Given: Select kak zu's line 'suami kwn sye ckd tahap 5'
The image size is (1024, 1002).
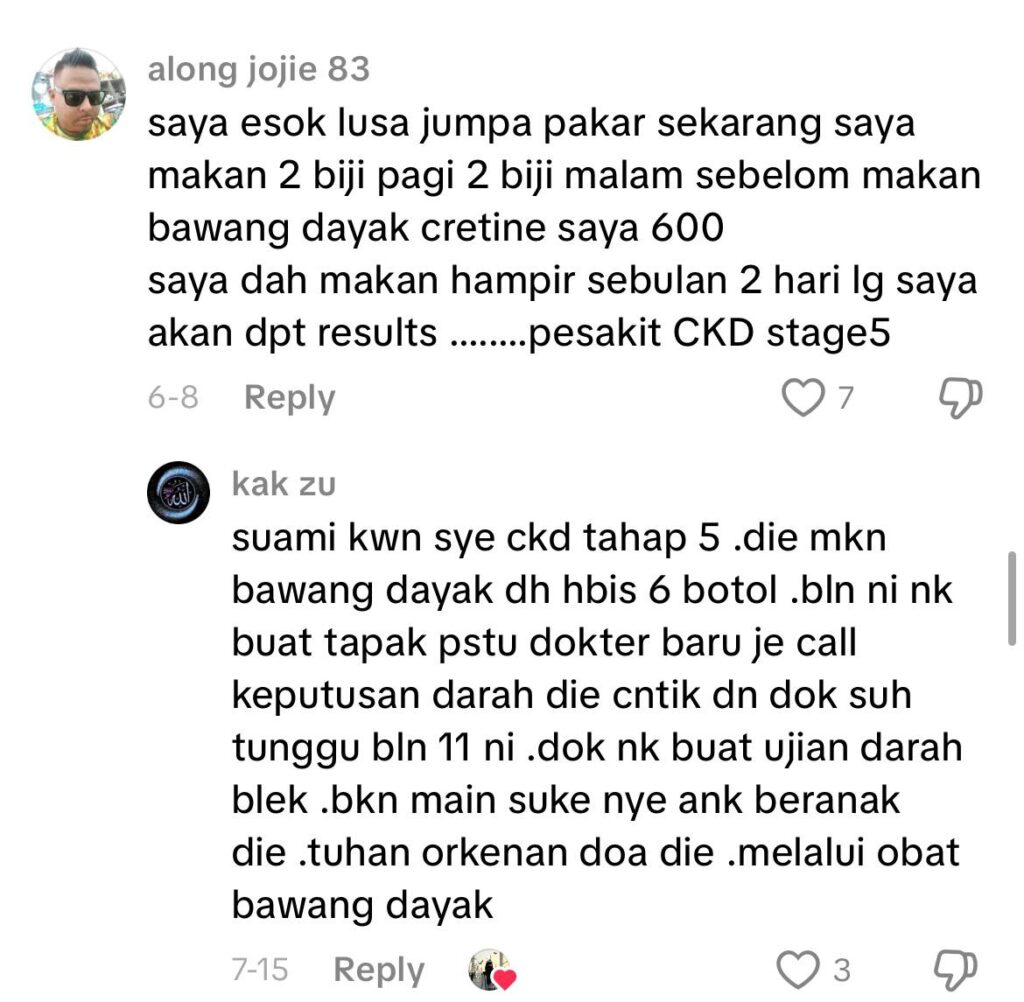Looking at the screenshot, I should tap(476, 538).
